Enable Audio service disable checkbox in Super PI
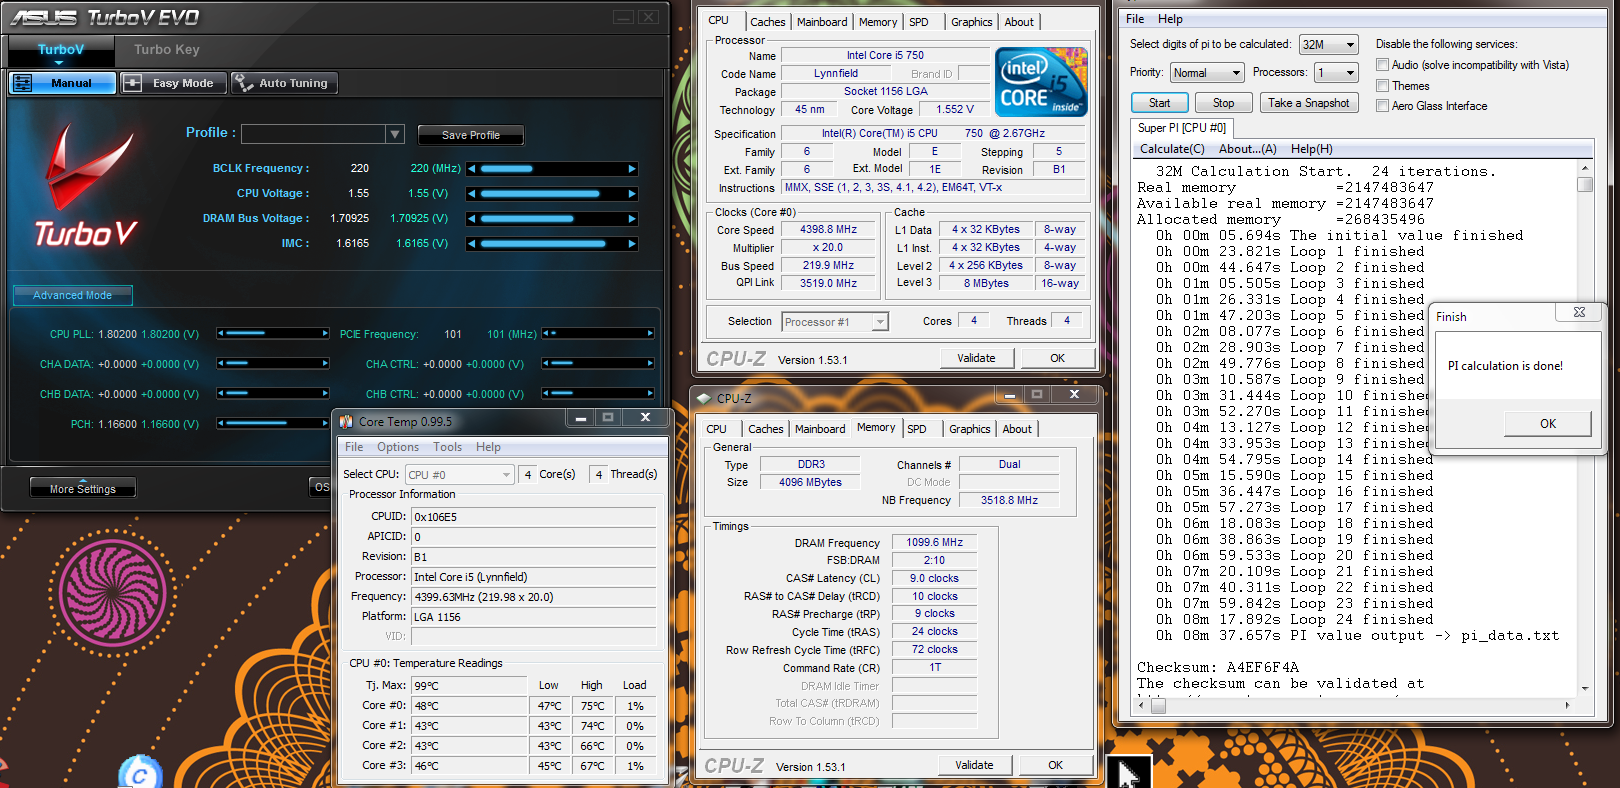 (1382, 65)
